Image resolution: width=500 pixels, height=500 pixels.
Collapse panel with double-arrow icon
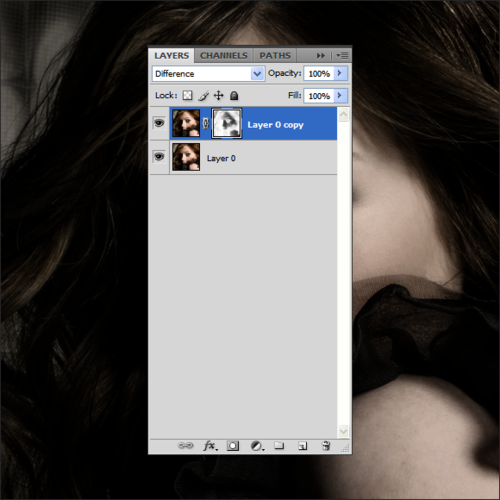tap(320, 55)
